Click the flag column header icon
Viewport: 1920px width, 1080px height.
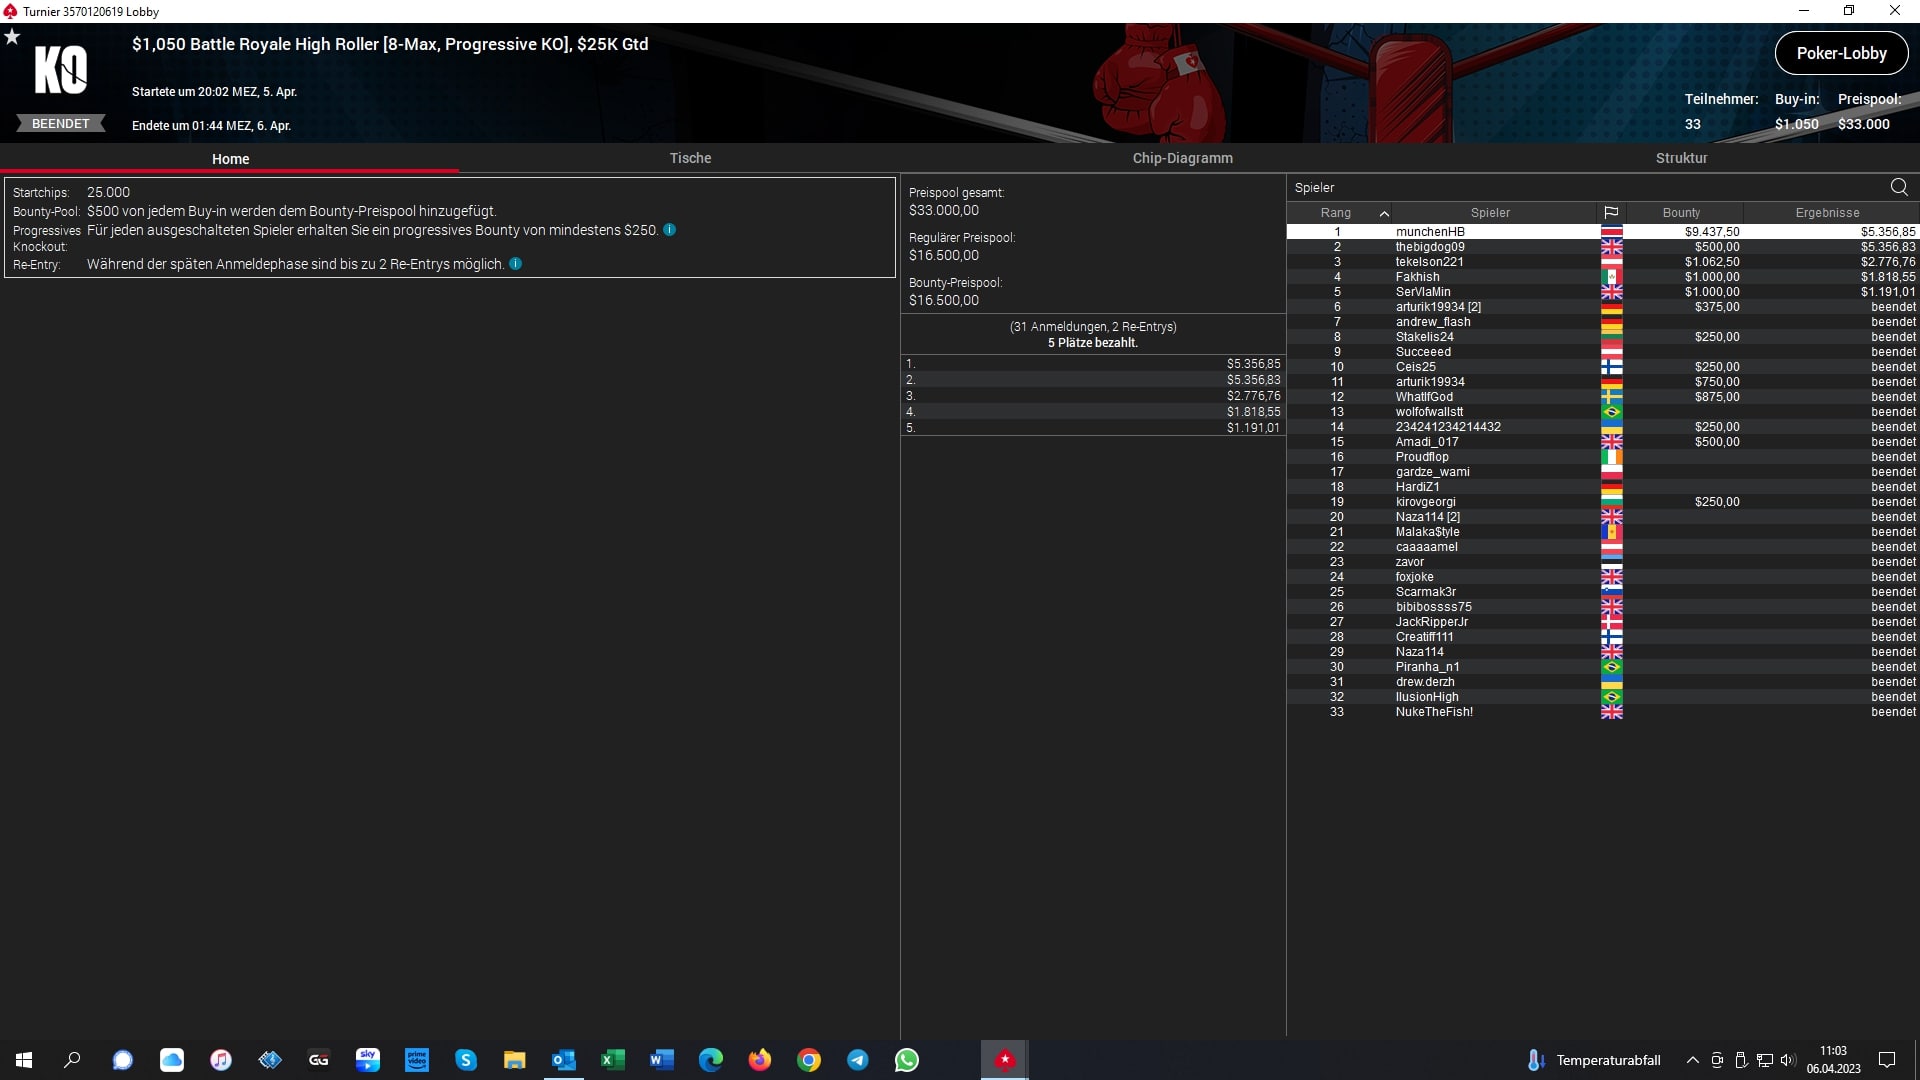[x=1611, y=213]
